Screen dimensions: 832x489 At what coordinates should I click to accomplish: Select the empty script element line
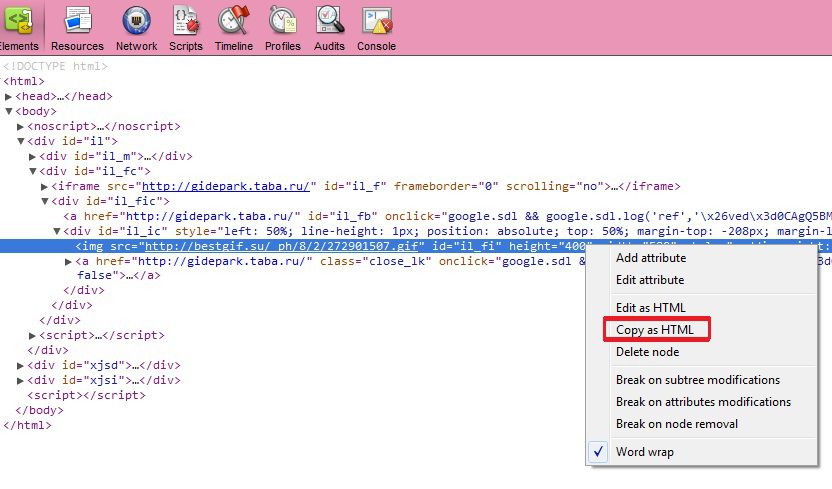pos(86,395)
